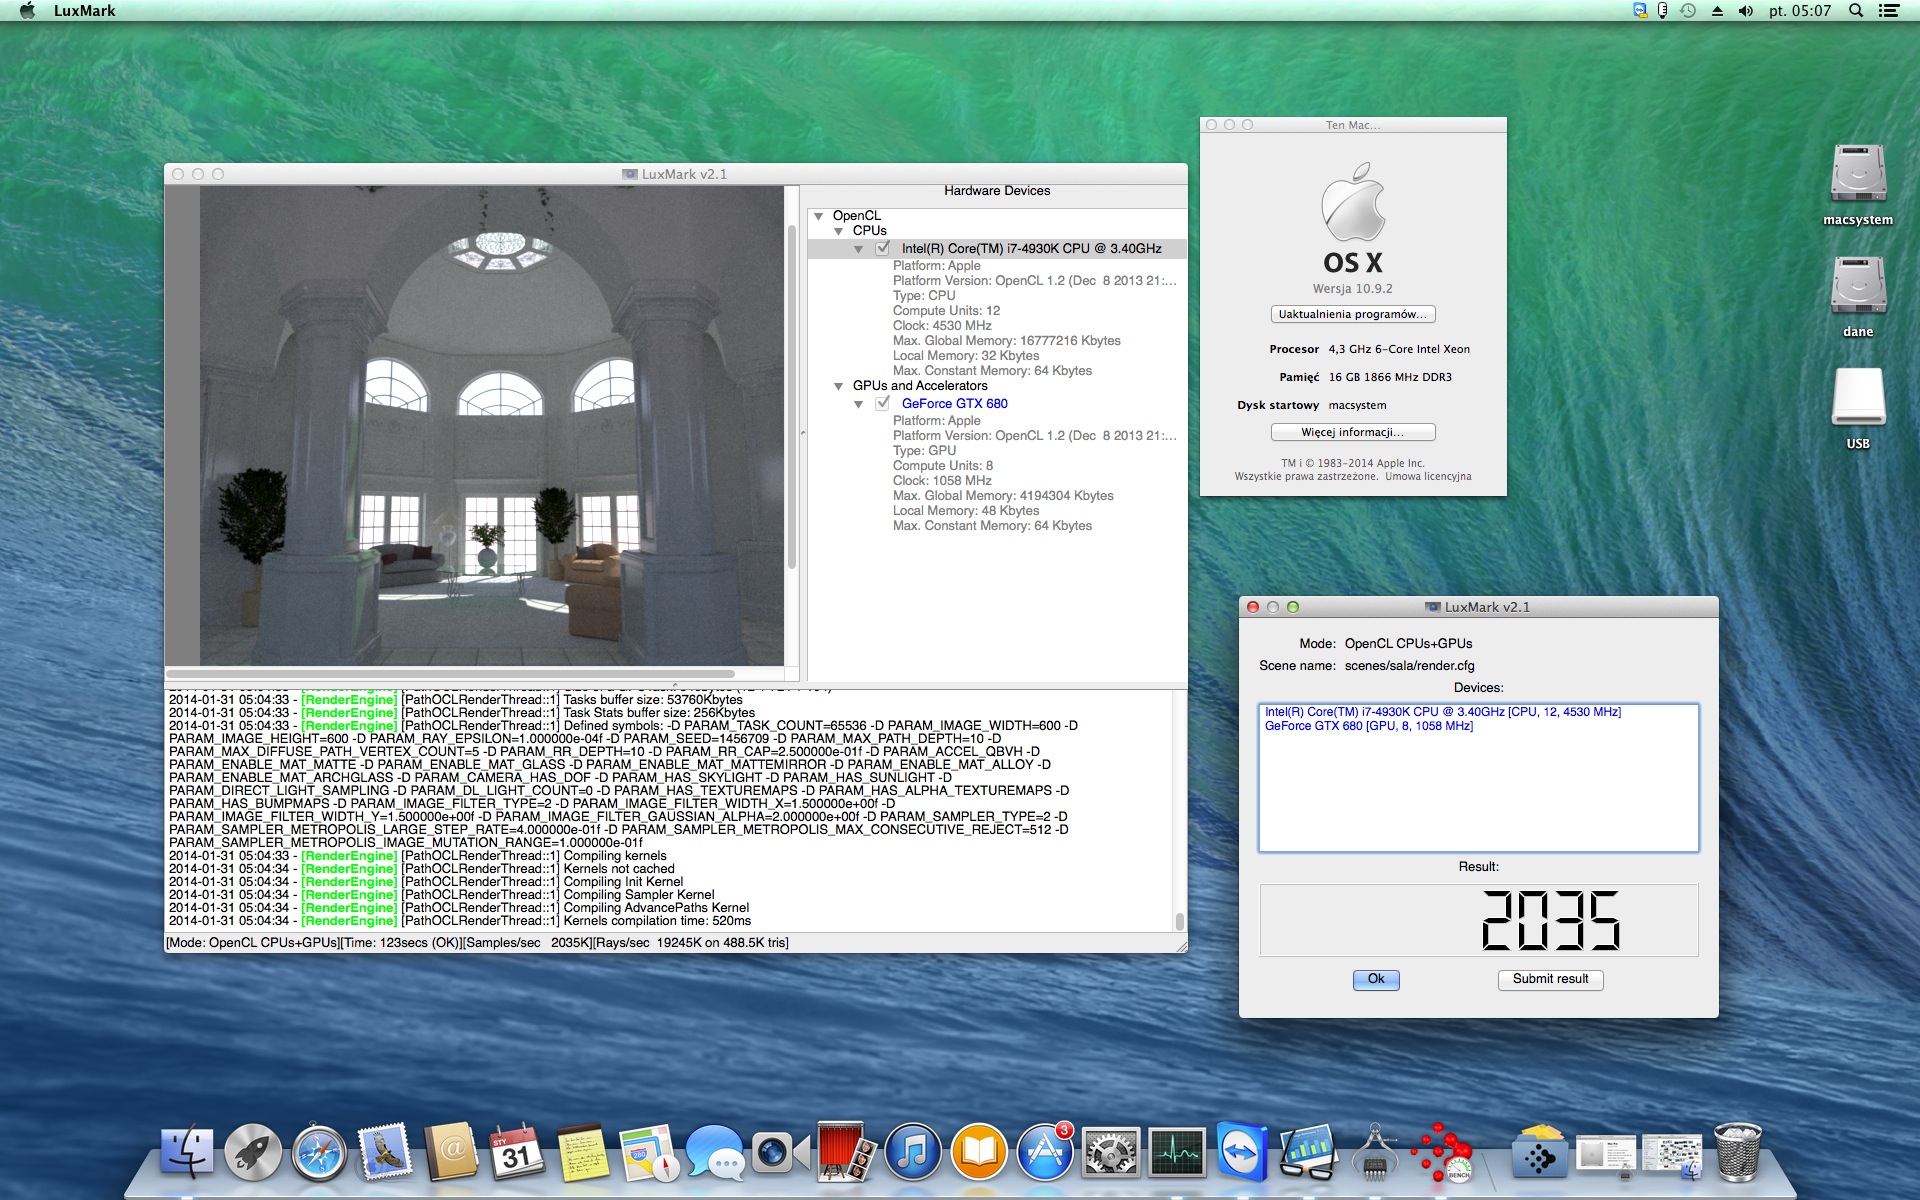Open App Store with badge in dock

1045,1153
